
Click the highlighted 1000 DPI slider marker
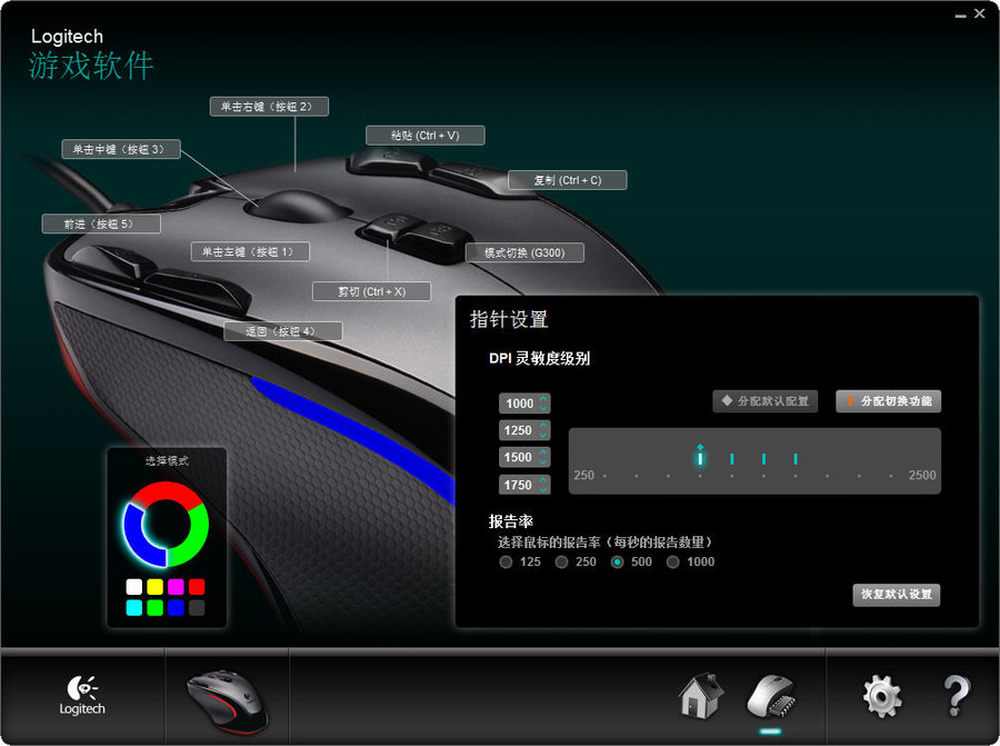[700, 457]
